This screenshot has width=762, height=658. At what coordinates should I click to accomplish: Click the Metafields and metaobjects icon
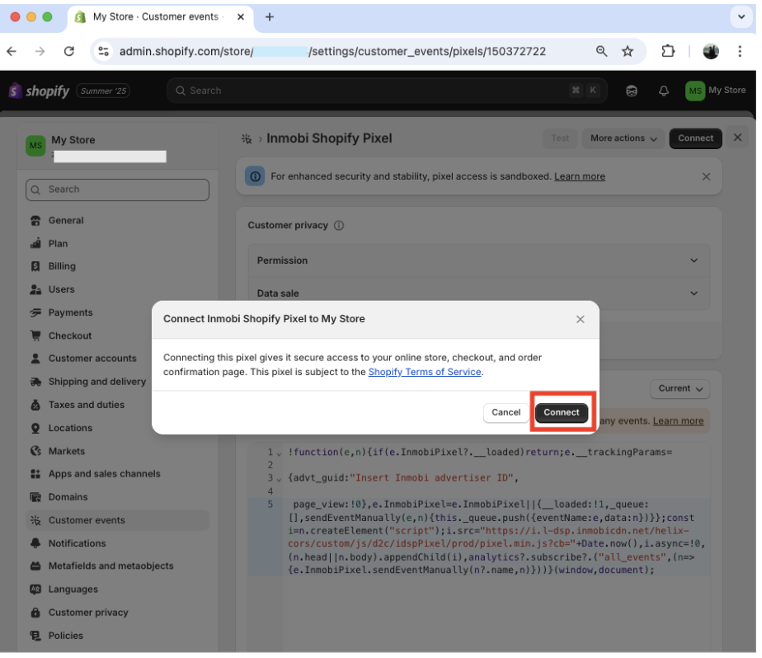pos(35,566)
